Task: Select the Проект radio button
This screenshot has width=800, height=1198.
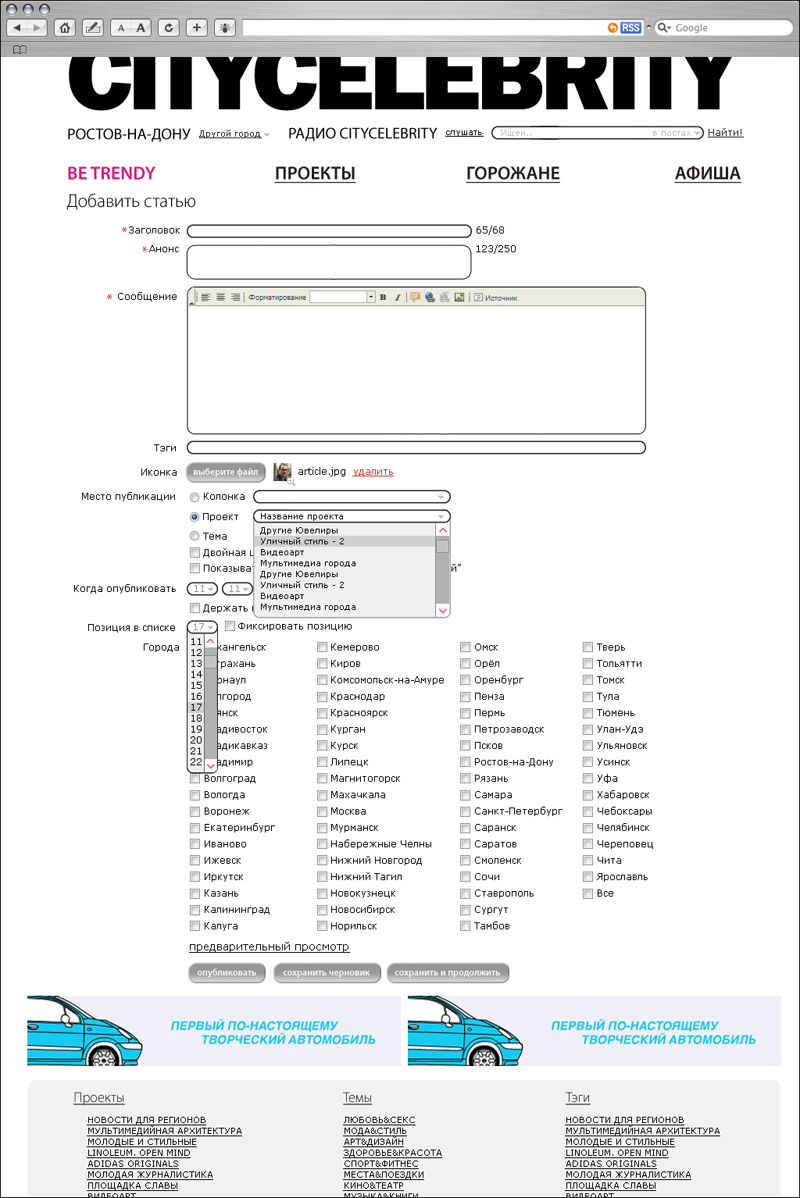Action: point(194,517)
